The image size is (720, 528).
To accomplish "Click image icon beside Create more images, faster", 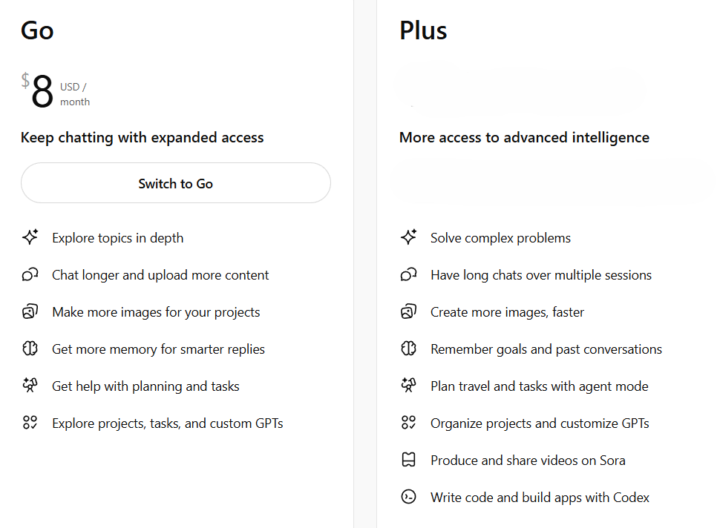I will pyautogui.click(x=408, y=312).
